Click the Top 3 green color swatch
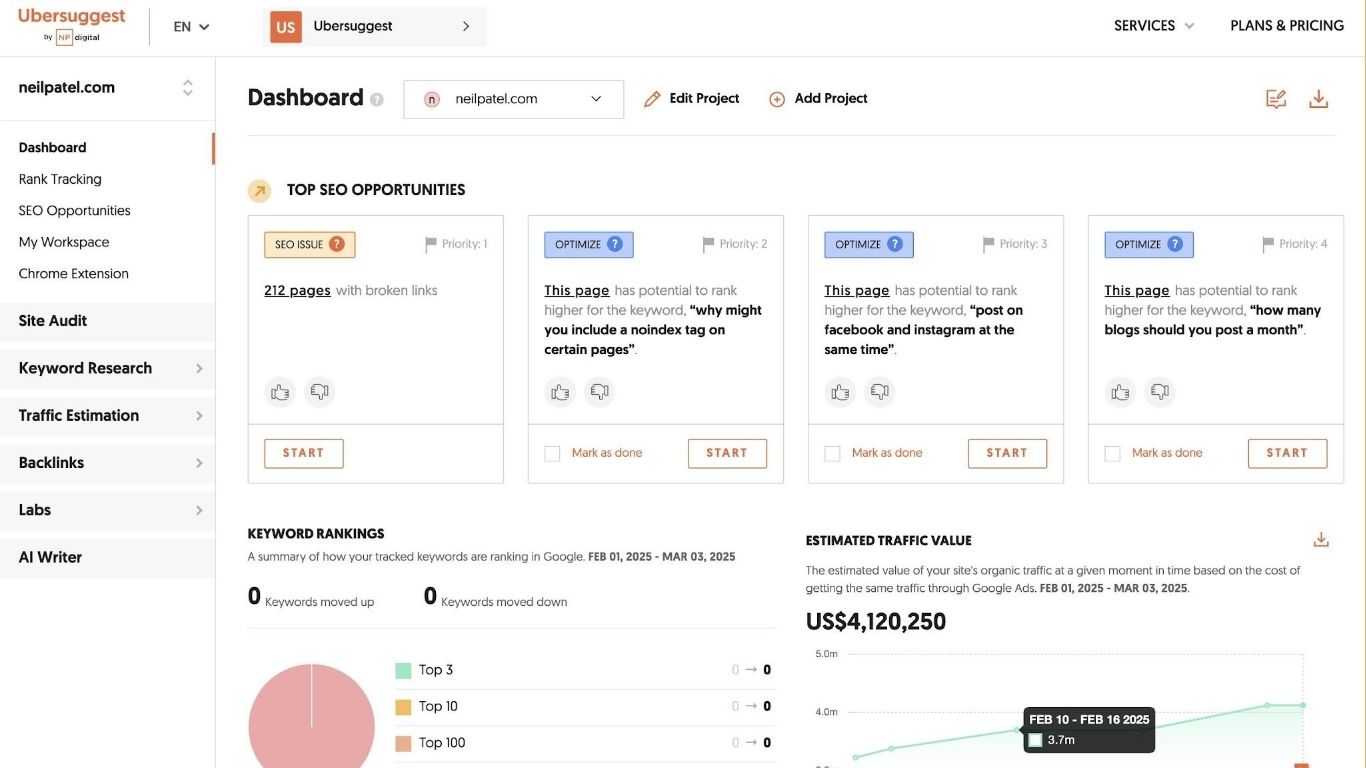Viewport: 1366px width, 768px height. click(403, 670)
